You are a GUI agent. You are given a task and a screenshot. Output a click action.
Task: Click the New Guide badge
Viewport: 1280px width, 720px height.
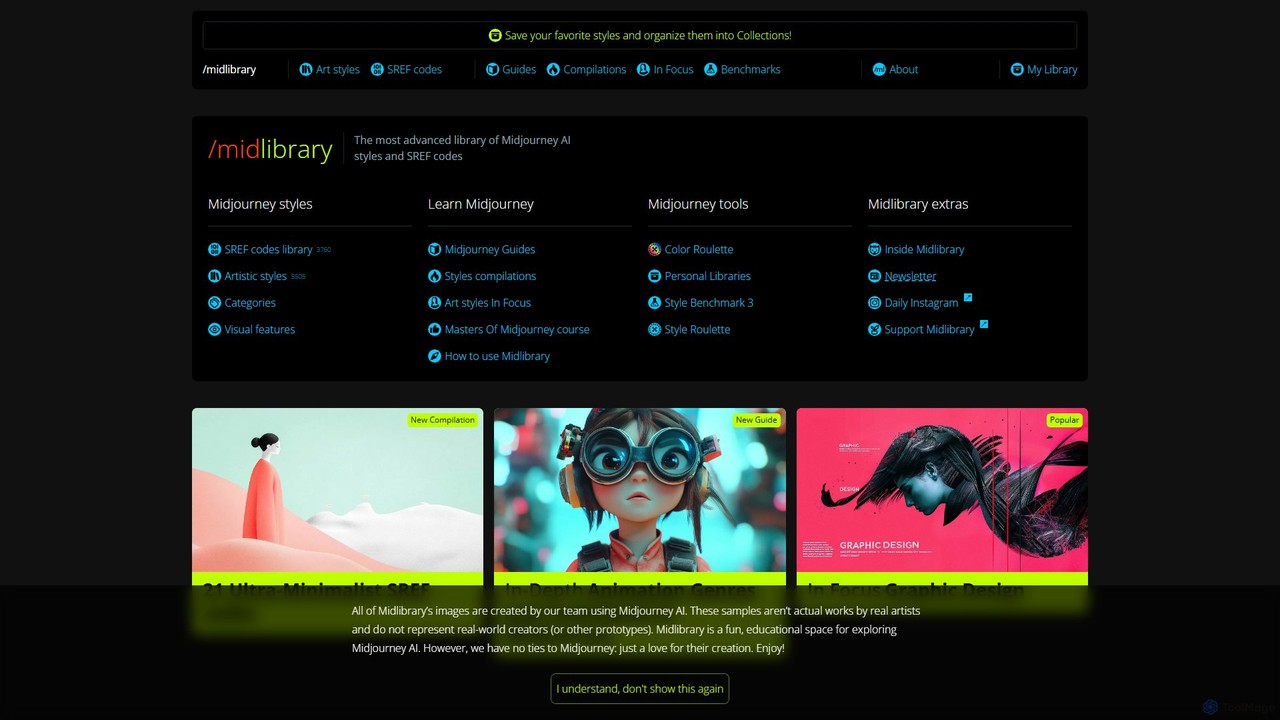click(x=756, y=420)
